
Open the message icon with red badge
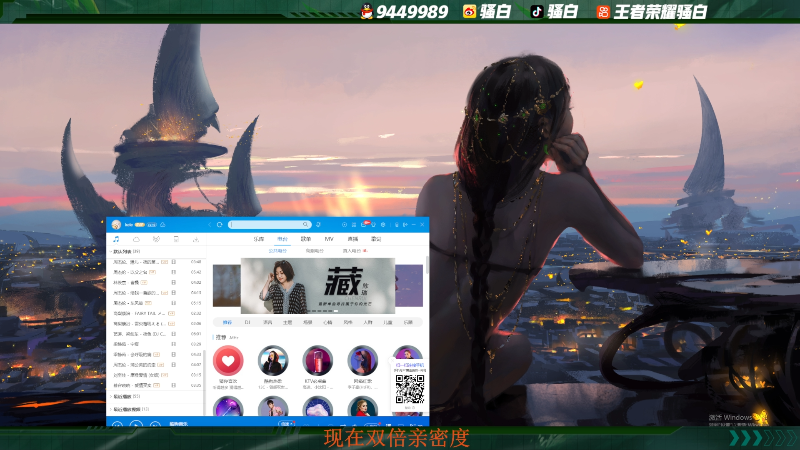[364, 224]
